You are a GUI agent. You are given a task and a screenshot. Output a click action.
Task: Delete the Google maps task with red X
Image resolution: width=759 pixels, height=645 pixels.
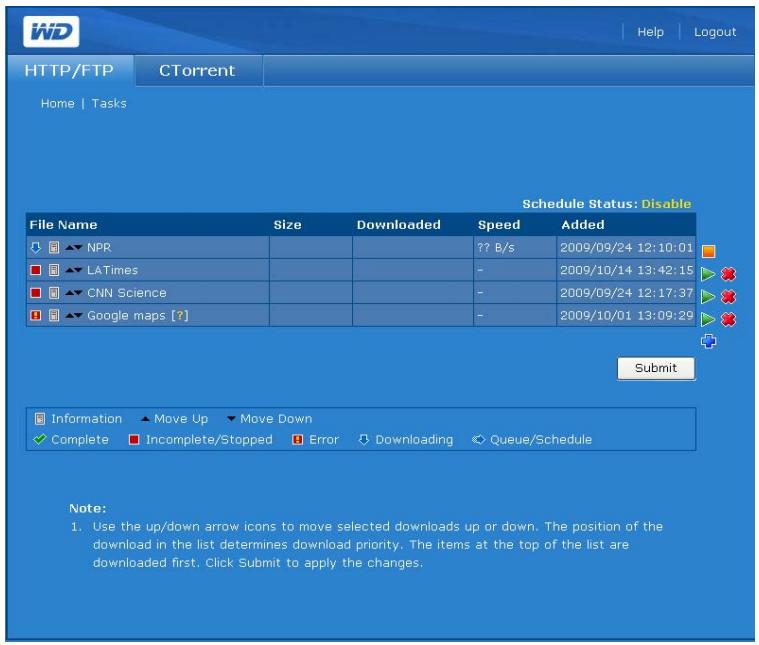pyautogui.click(x=728, y=319)
